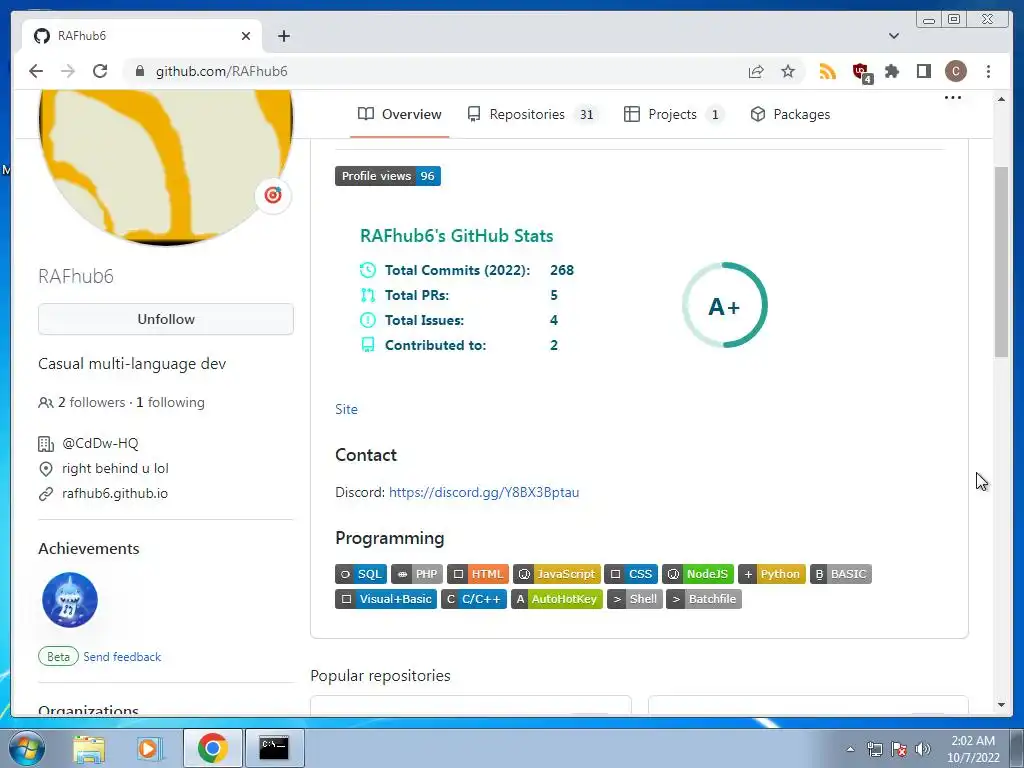This screenshot has width=1024, height=768.
Task: Click the address bar URL
Action: [x=221, y=71]
